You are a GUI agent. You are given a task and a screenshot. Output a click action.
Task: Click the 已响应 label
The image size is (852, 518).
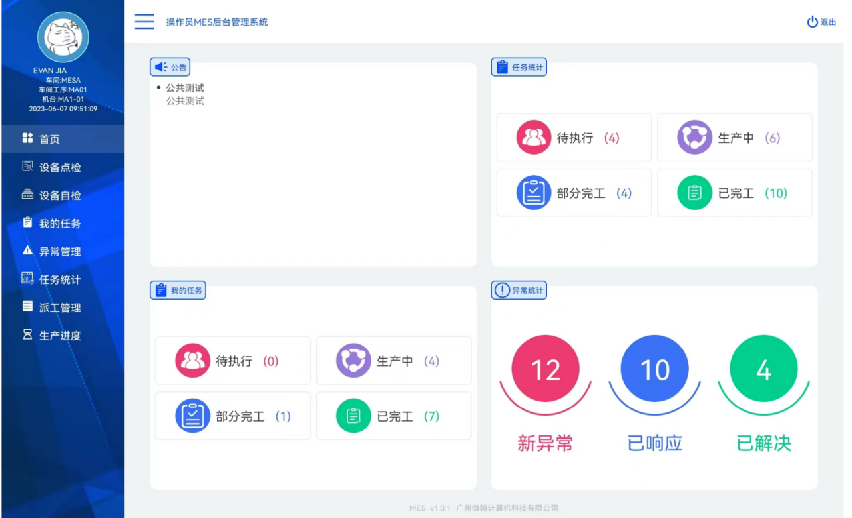pyautogui.click(x=655, y=444)
